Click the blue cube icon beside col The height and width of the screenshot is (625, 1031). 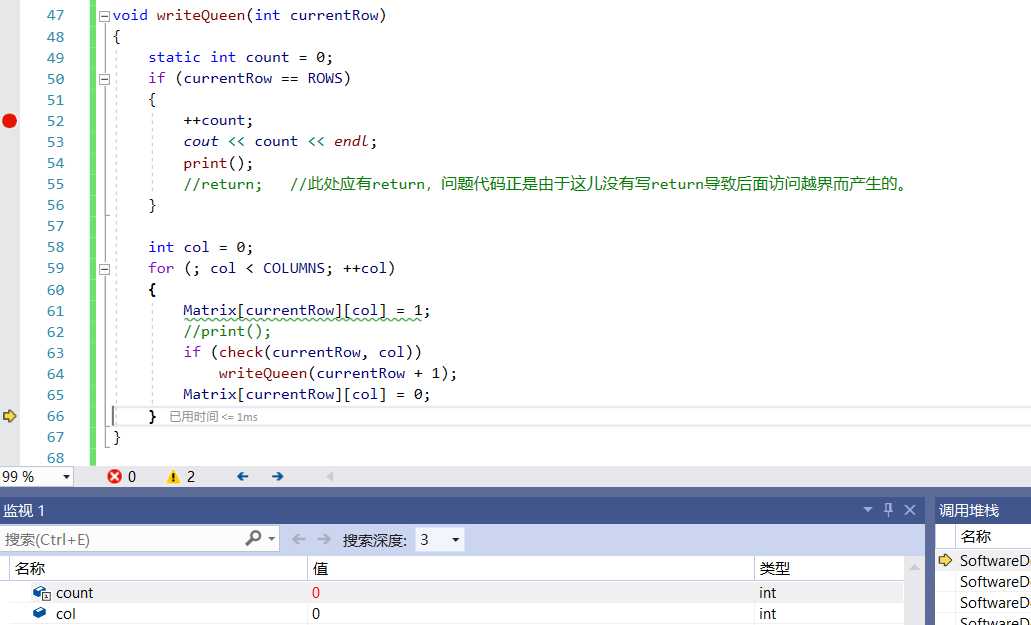coord(40,613)
